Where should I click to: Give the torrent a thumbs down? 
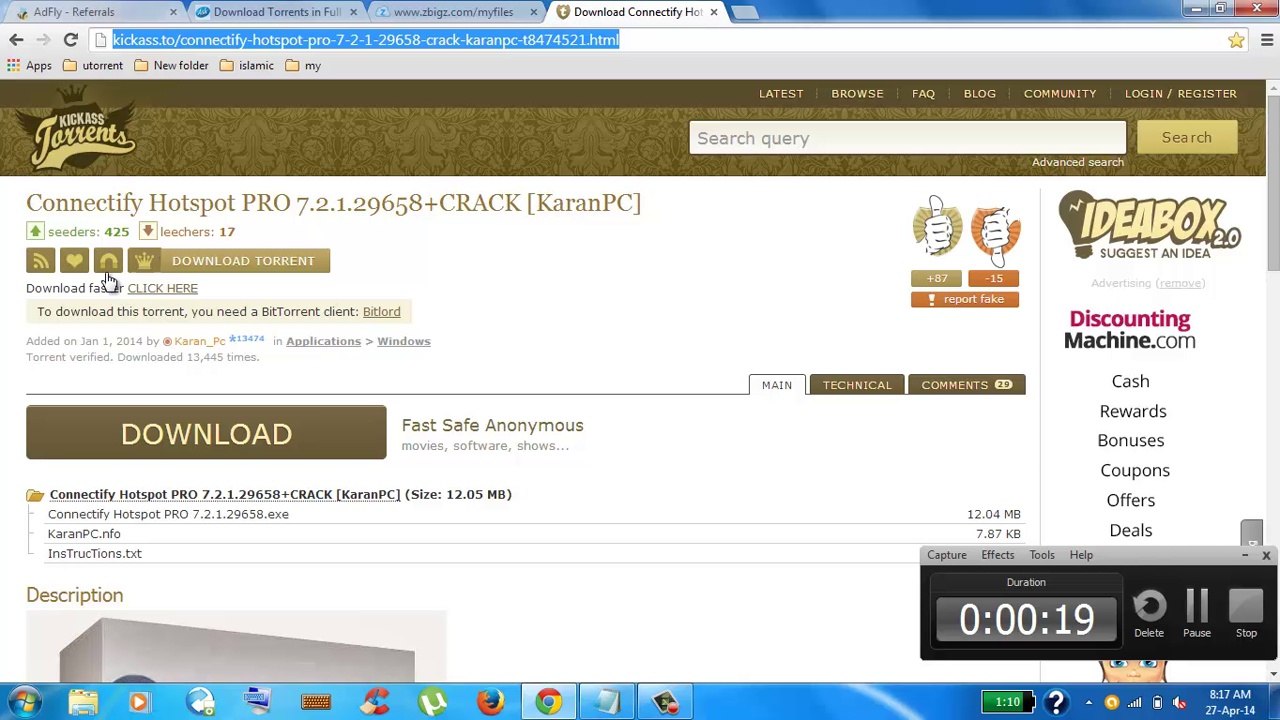coord(994,235)
